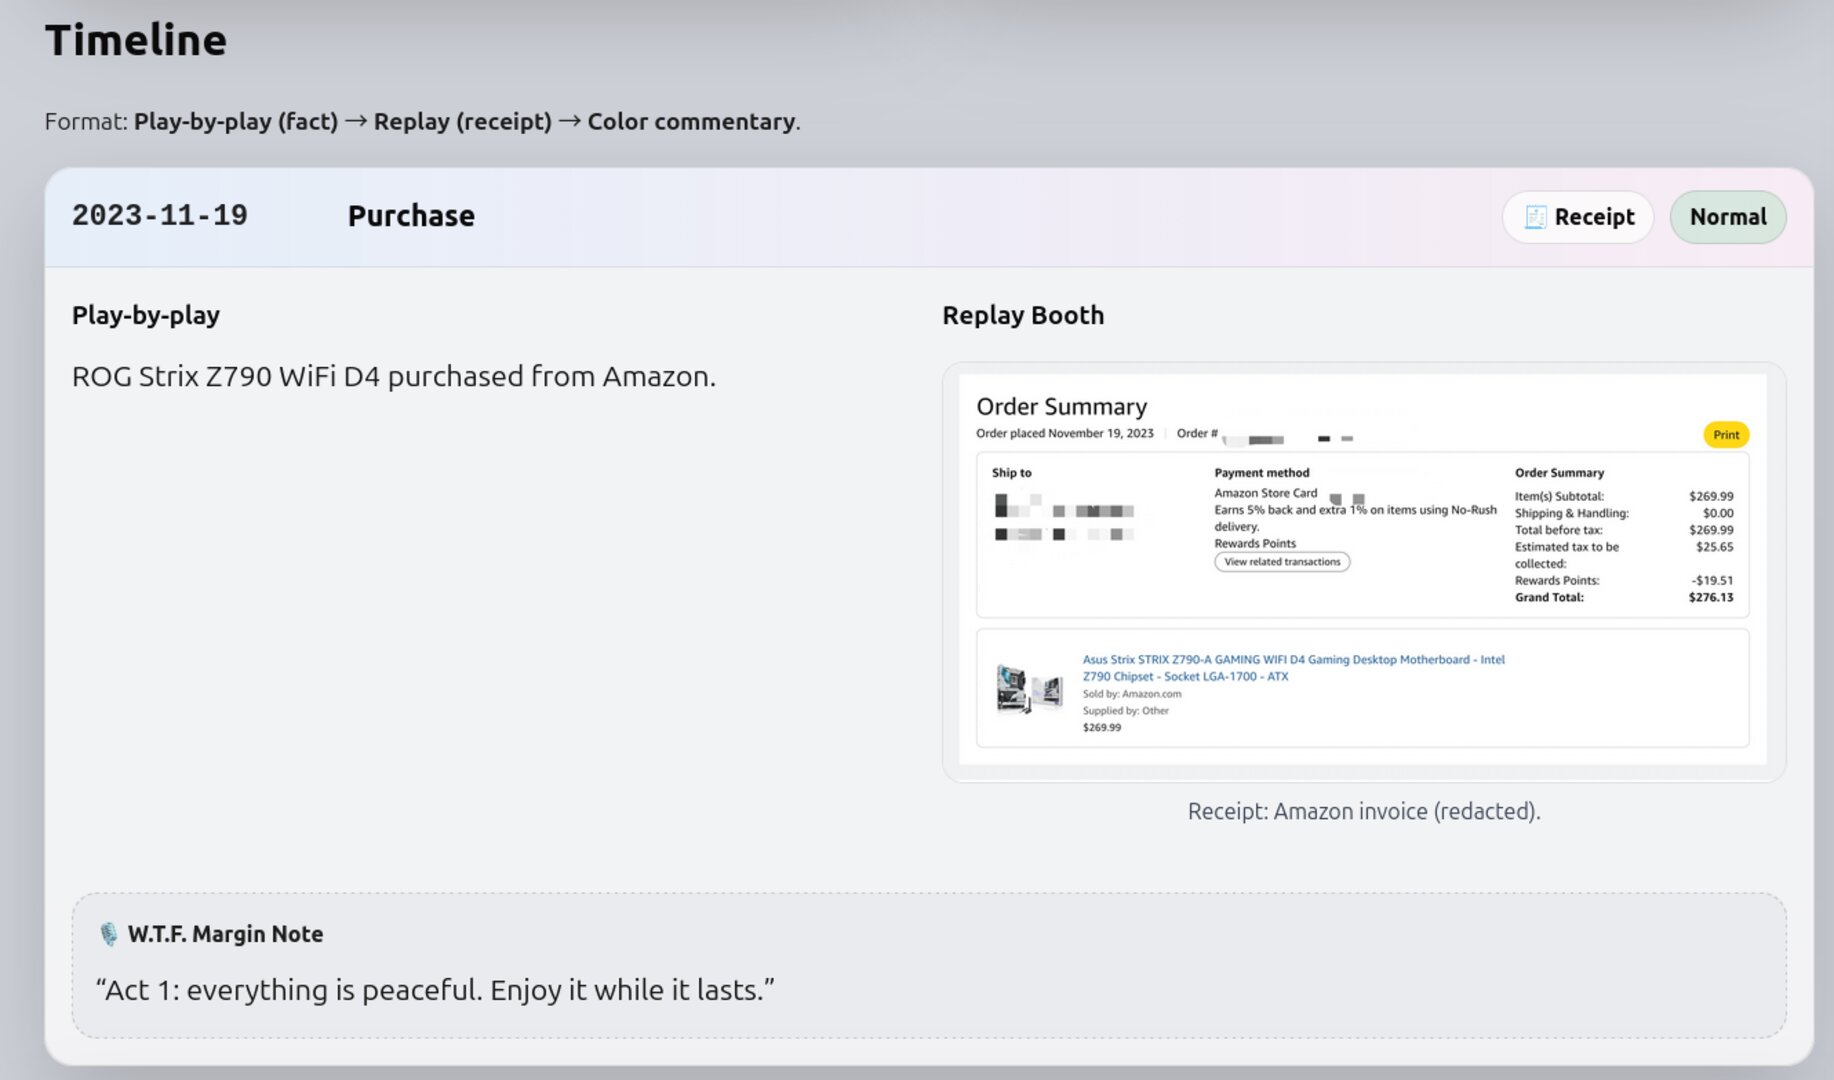Switch to the Play-by-play section

[145, 314]
